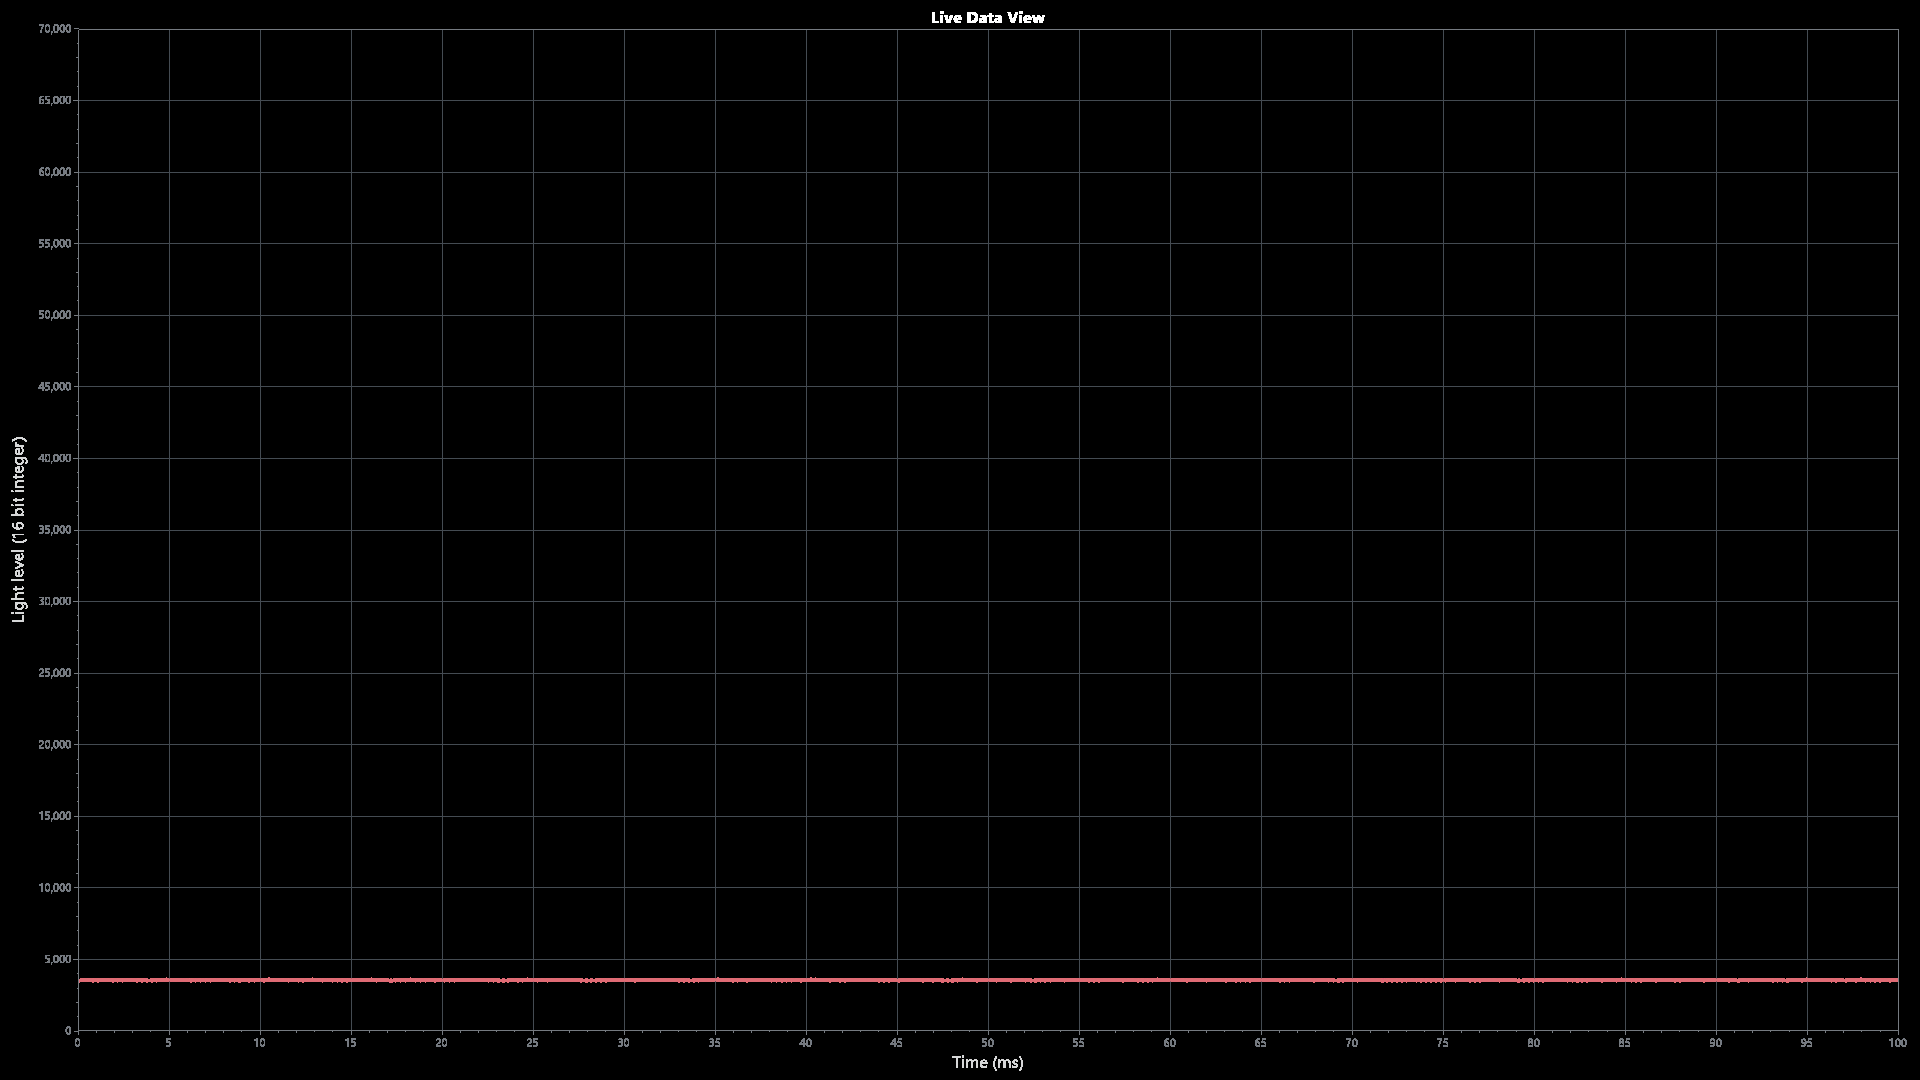Click the 40 ms x-axis tick label
Screen dimensions: 1920x1080
tap(805, 1043)
